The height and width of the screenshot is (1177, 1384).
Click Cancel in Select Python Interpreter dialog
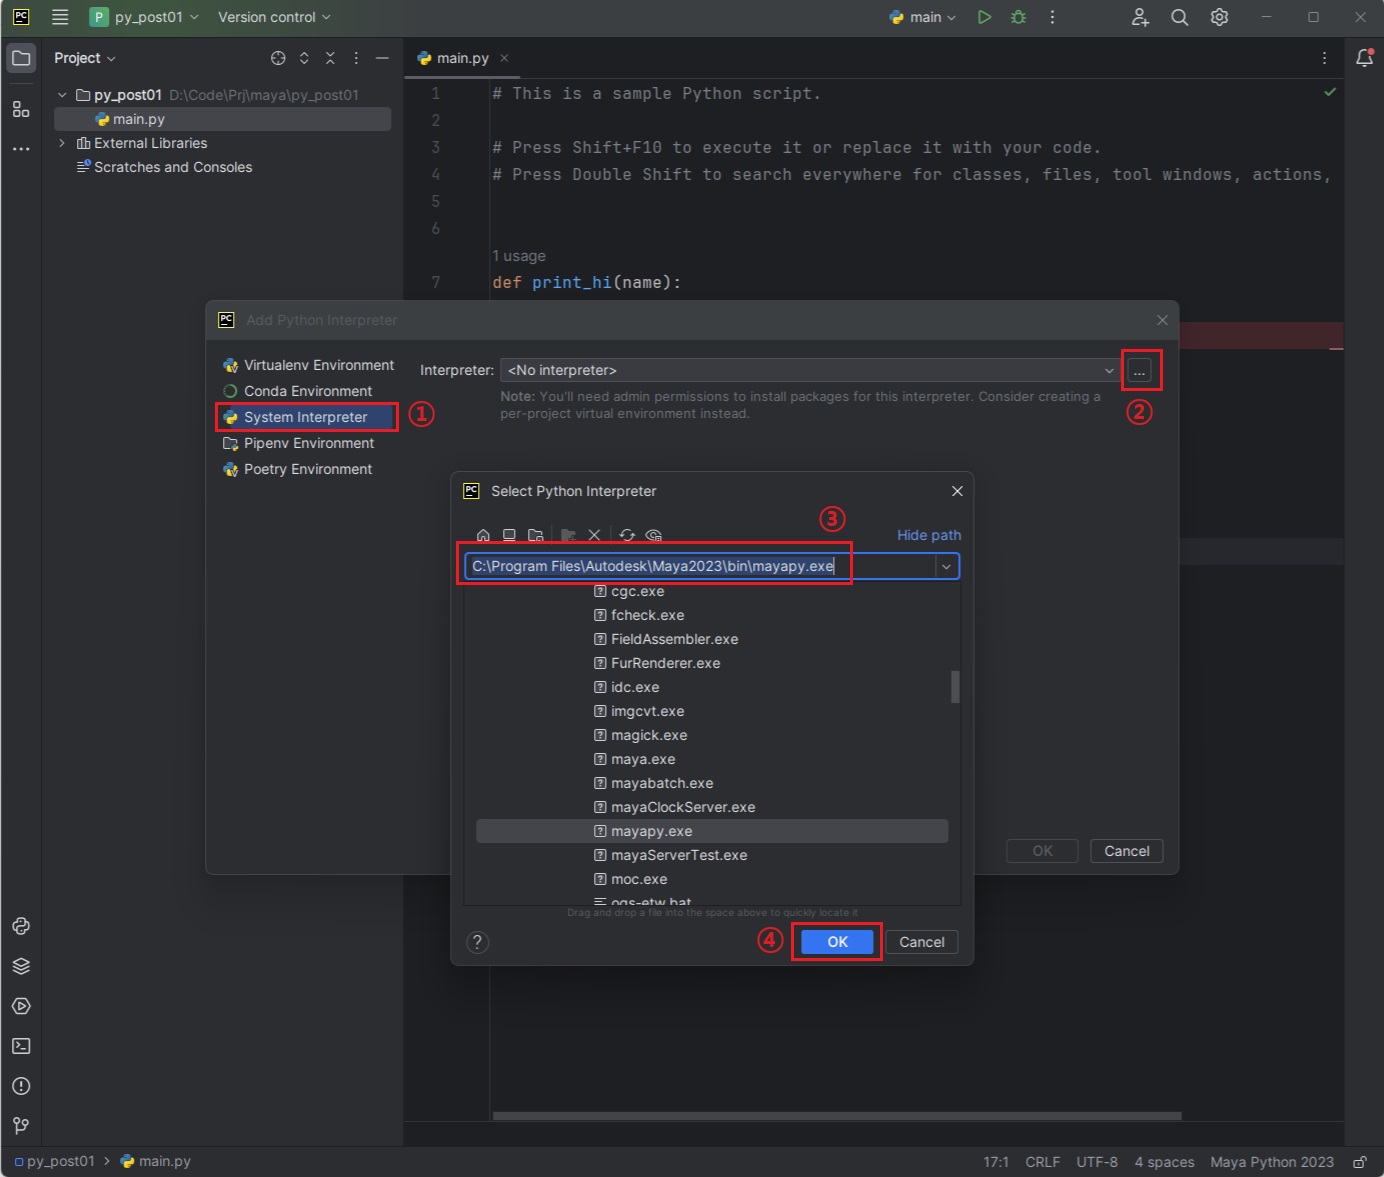[x=922, y=942]
